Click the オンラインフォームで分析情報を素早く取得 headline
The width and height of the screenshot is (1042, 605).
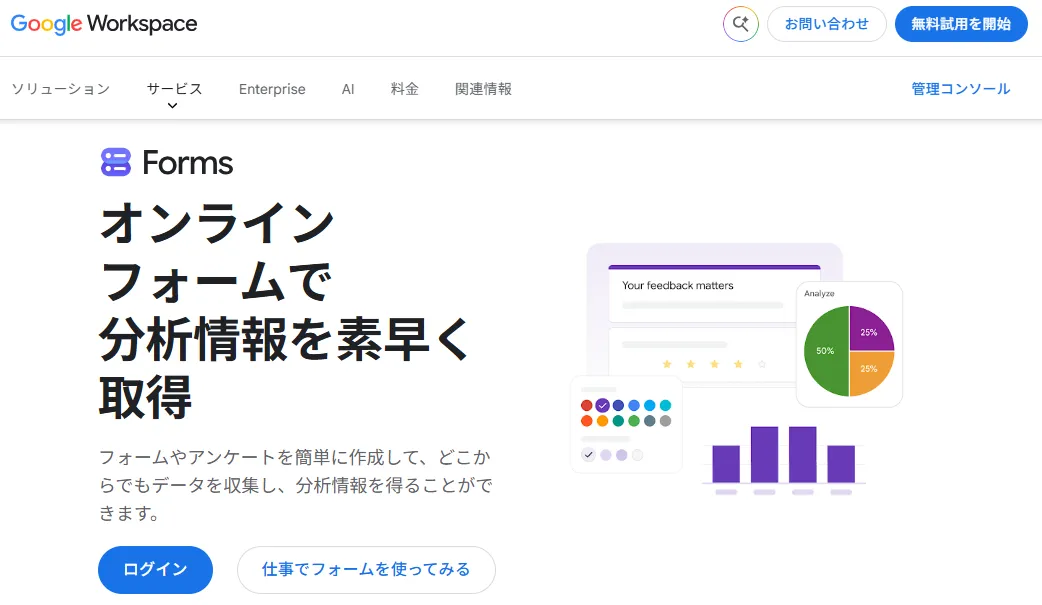(284, 310)
